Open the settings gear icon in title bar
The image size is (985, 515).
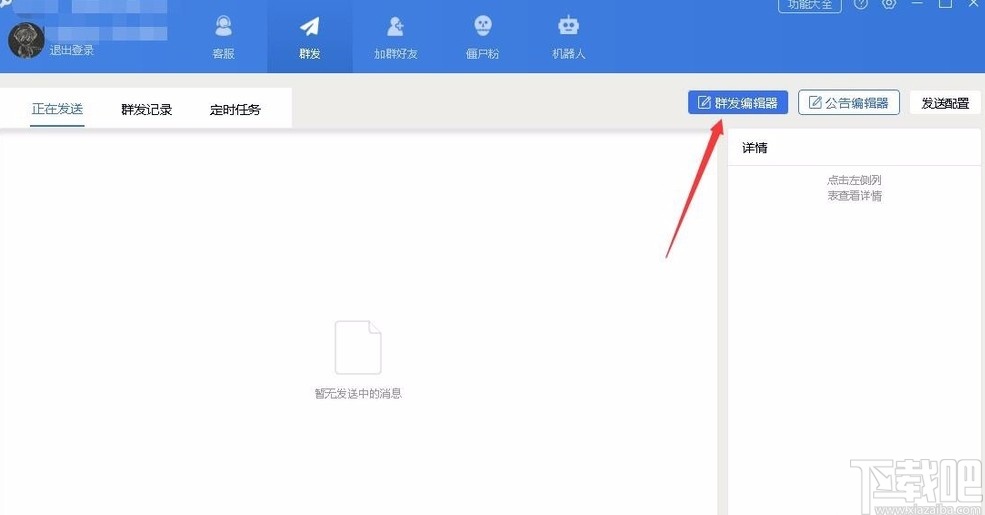pos(888,4)
